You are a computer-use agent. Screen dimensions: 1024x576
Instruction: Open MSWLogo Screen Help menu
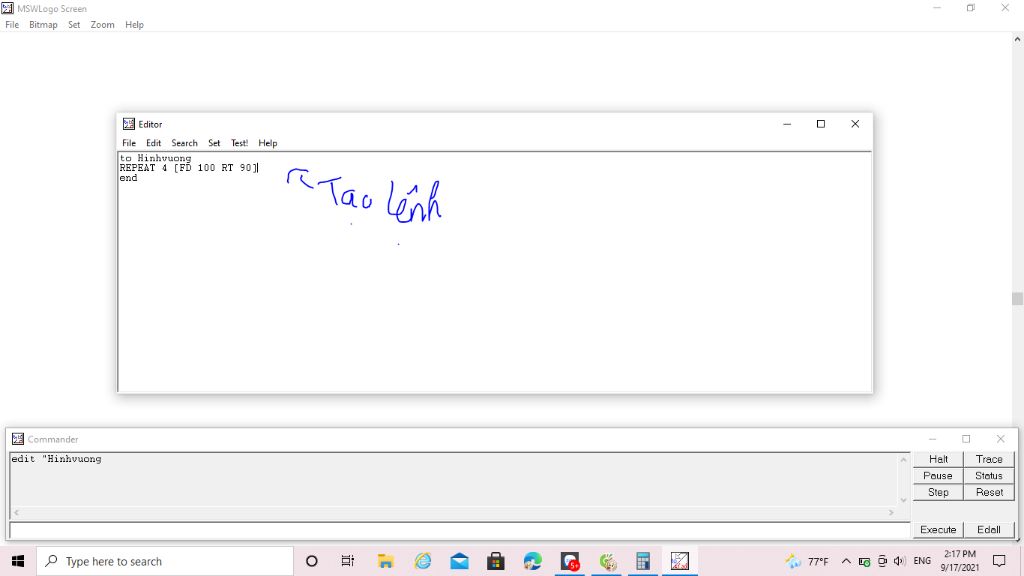[134, 25]
